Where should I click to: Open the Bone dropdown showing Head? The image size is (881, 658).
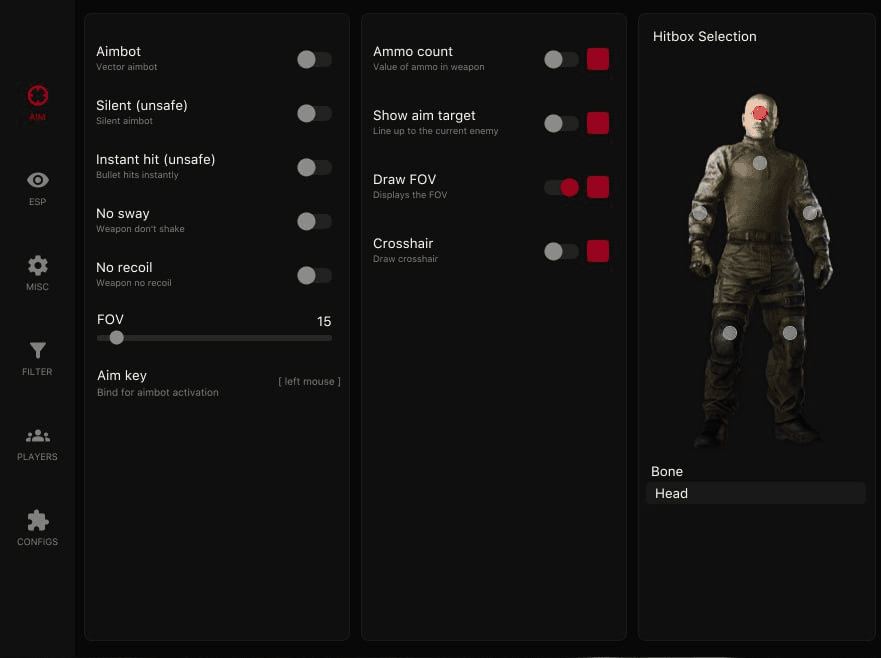(x=755, y=493)
